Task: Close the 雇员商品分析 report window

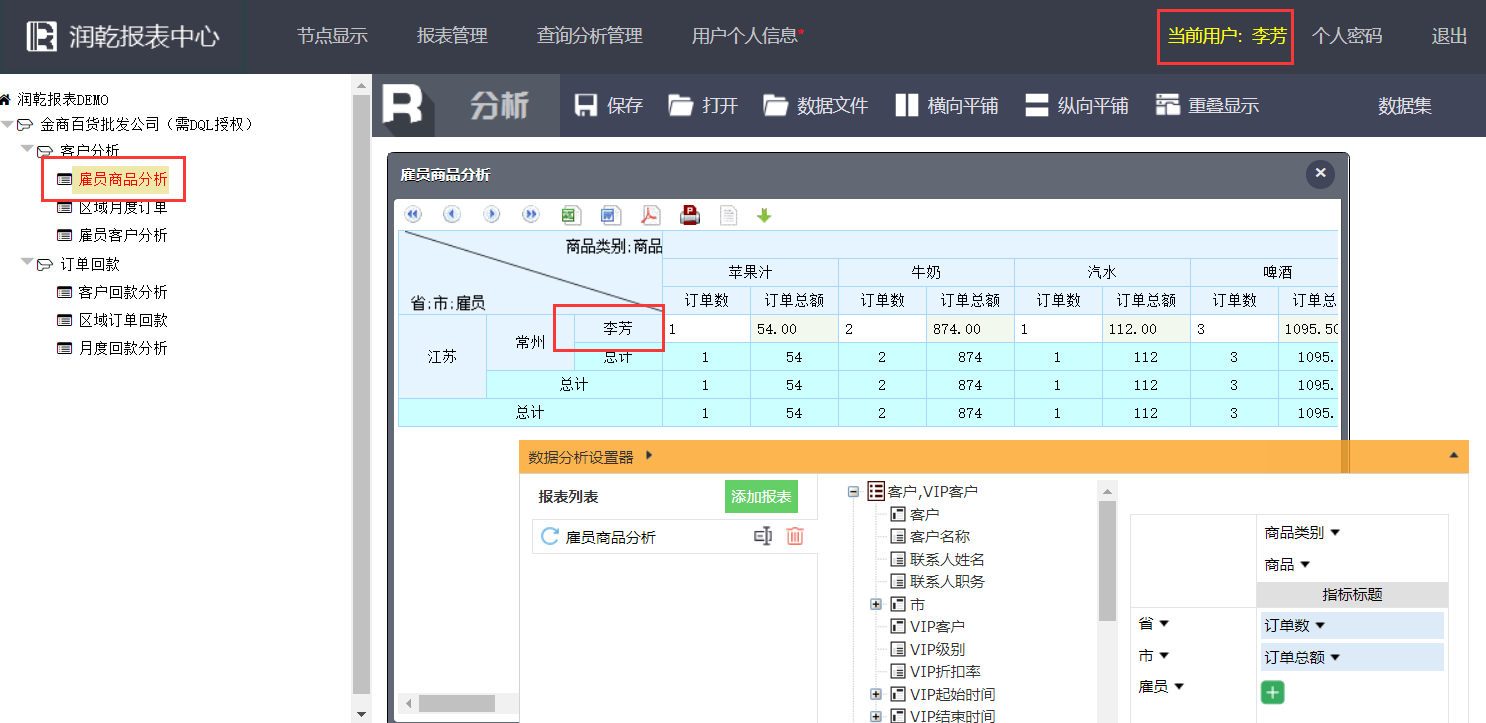Action: [1320, 174]
